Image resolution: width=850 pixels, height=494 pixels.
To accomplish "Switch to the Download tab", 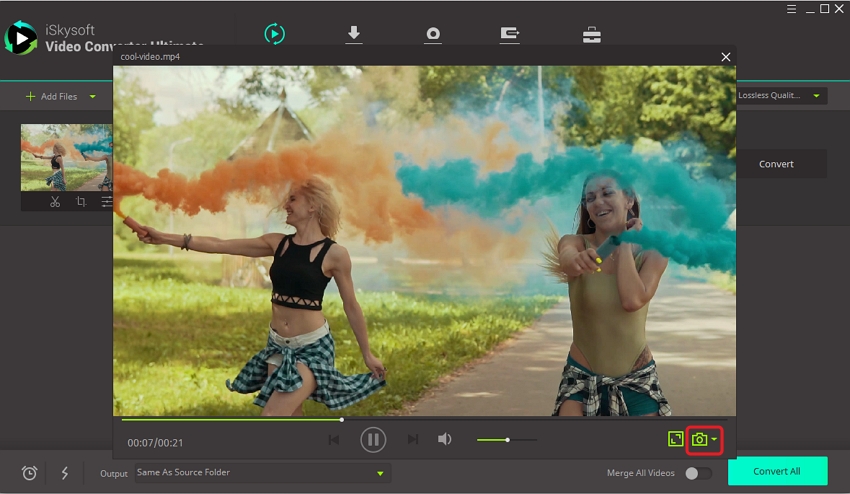I will click(353, 34).
